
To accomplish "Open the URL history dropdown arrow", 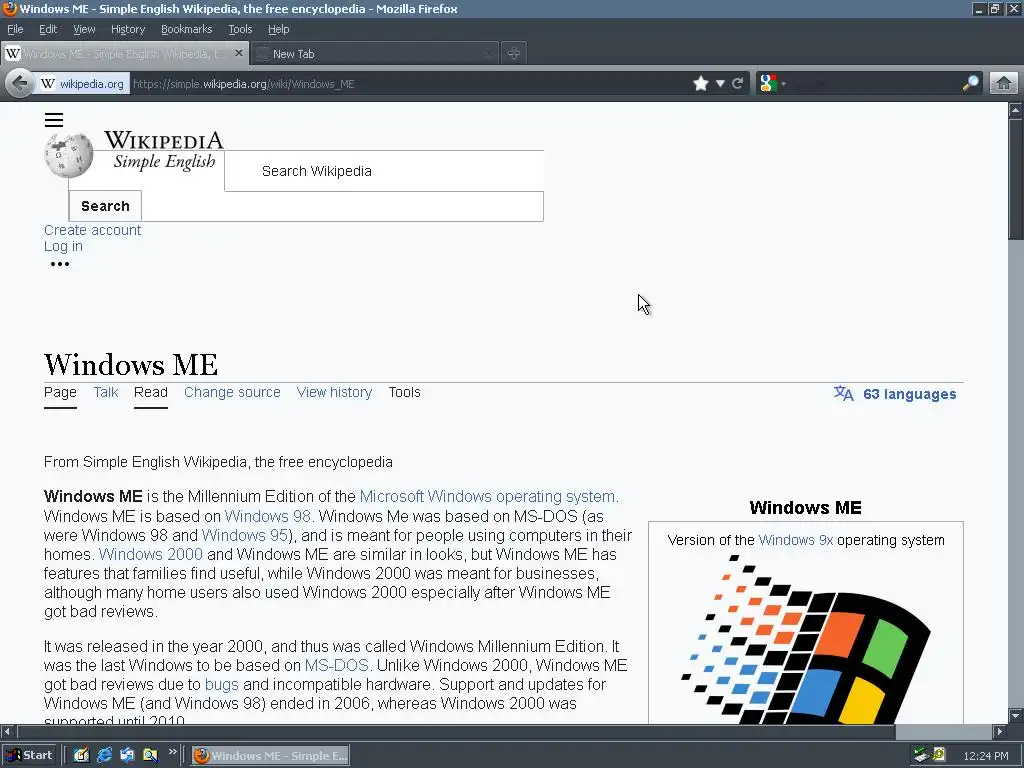I will tap(720, 84).
